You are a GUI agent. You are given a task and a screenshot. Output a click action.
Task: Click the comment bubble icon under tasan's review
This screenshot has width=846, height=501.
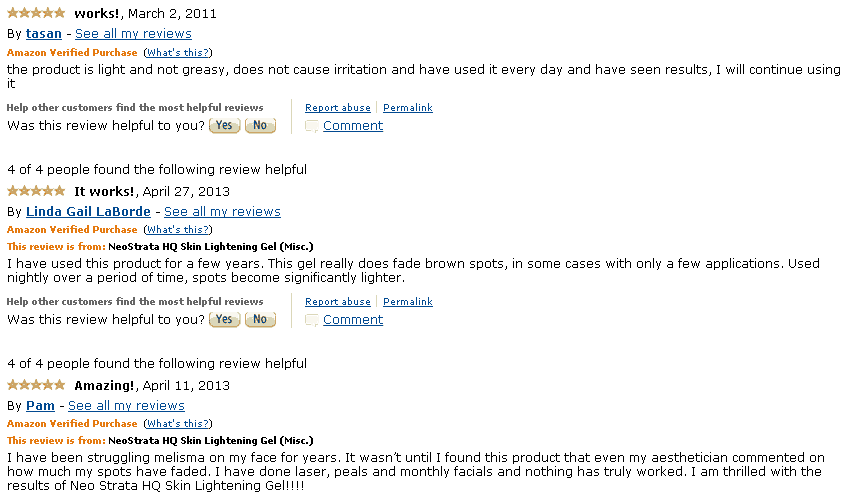pos(311,126)
